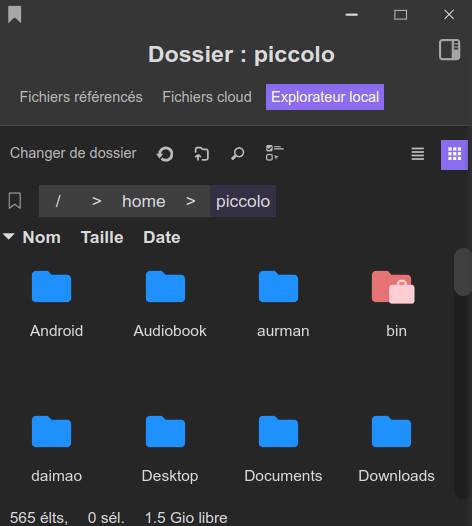Open the Fichiers cloud tab
Viewport: 472px width, 526px height.
tap(207, 97)
